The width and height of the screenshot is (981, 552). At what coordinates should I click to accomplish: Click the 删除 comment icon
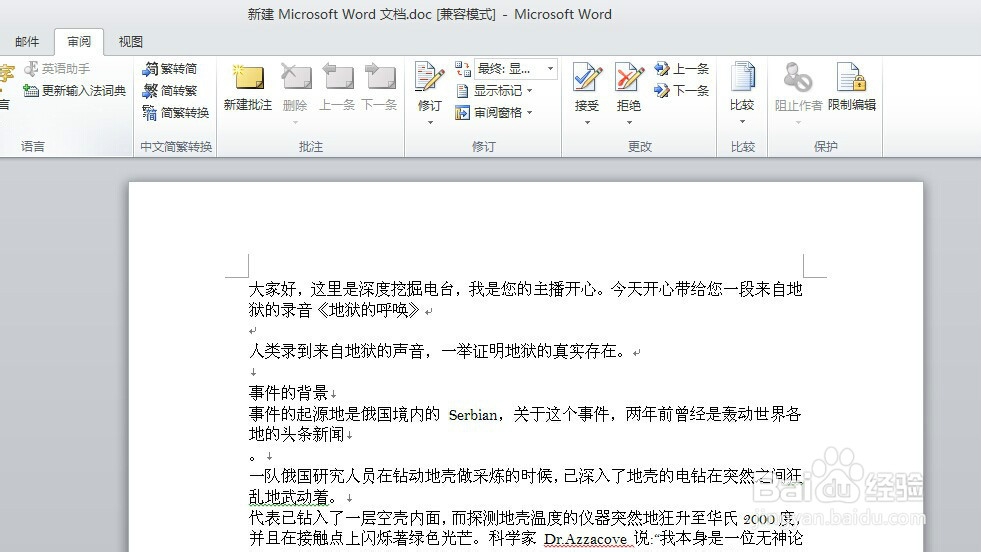[x=295, y=78]
